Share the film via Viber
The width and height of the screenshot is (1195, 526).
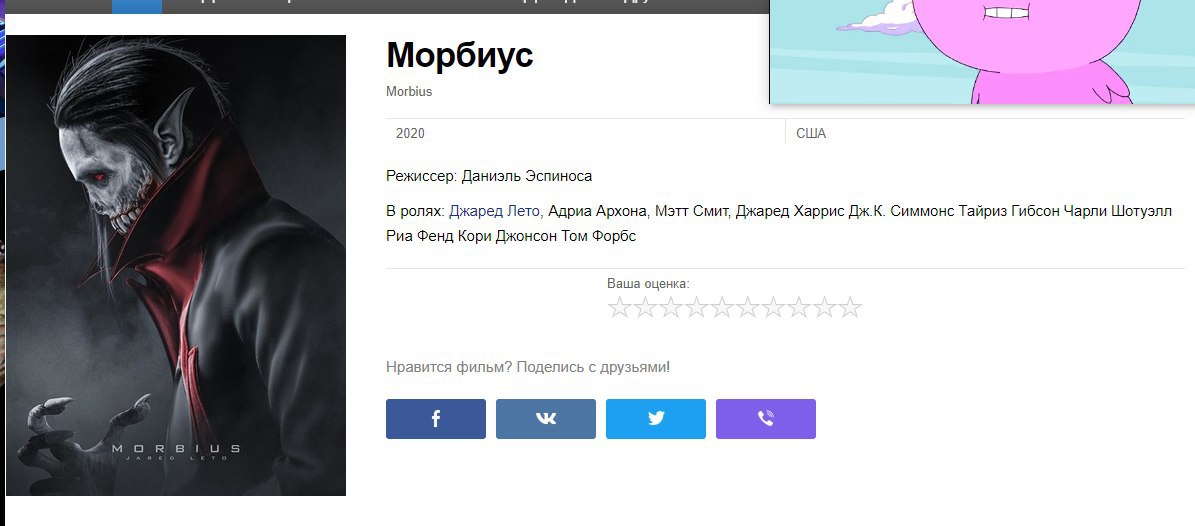[x=766, y=419]
